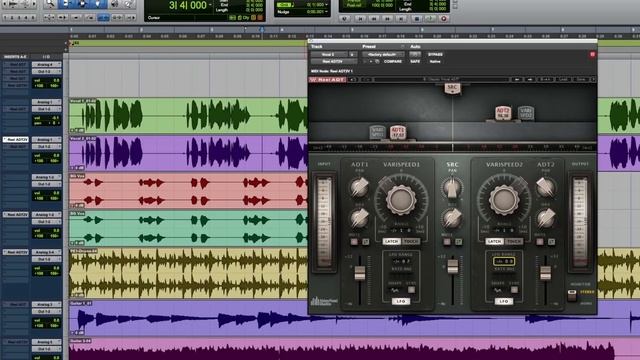Open the Varispeed1 LFO shape selector
640x360 pixels.
tap(395, 290)
